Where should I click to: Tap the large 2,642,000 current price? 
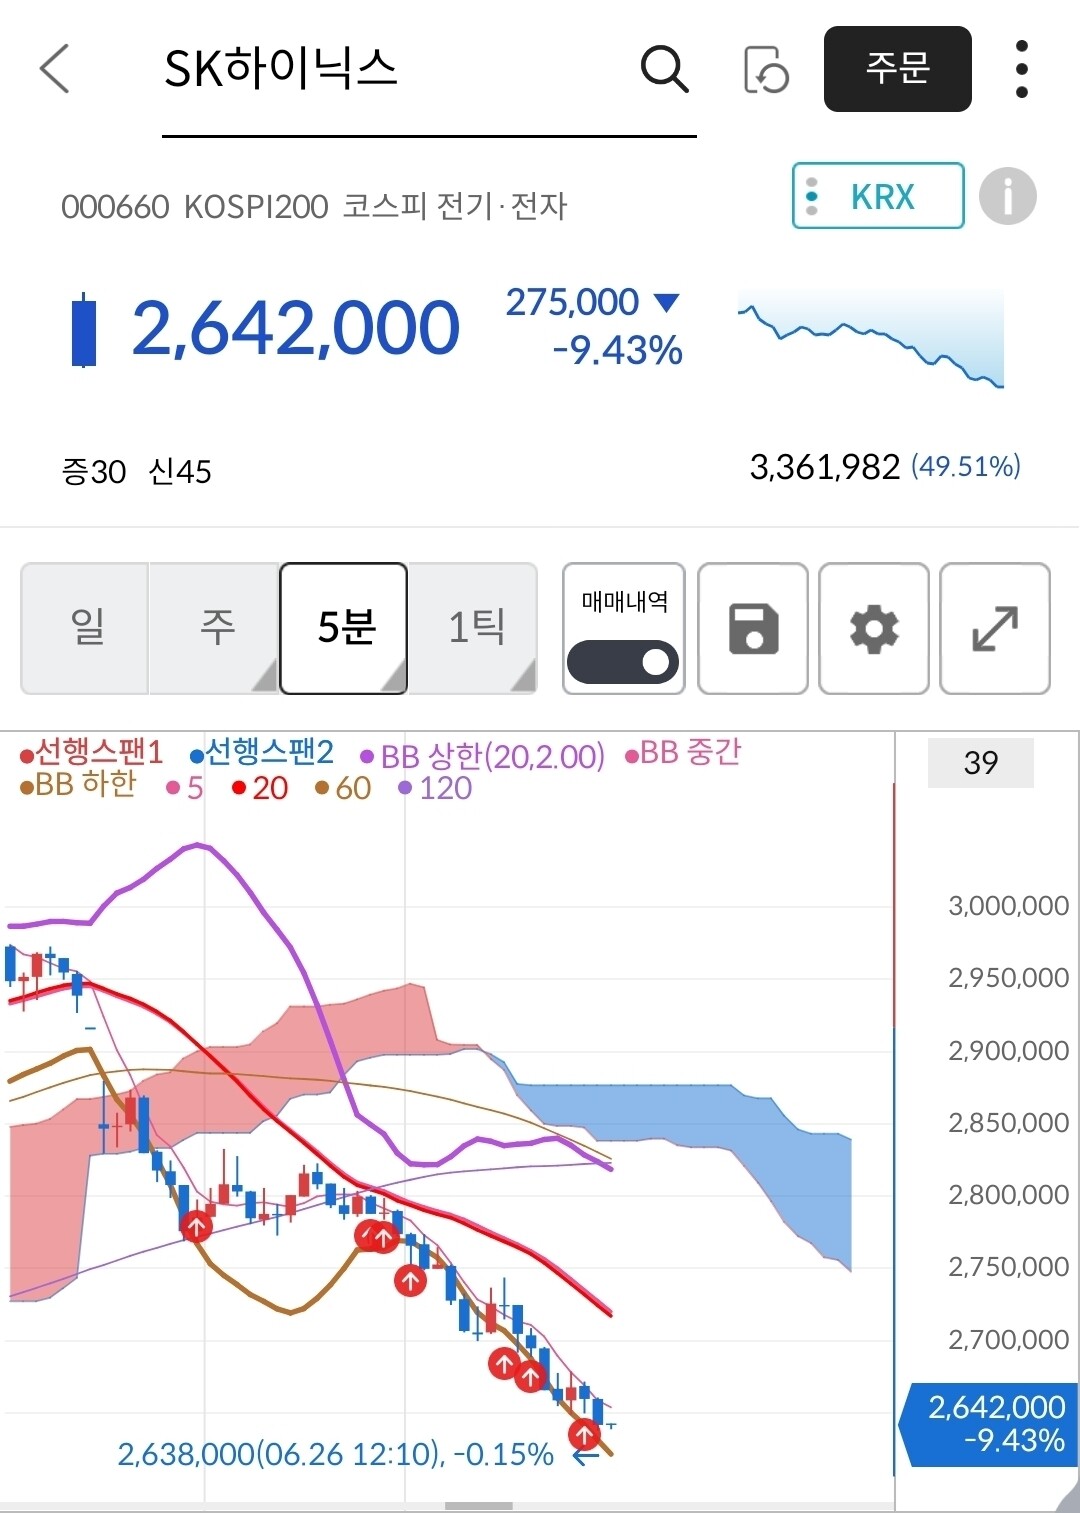[x=296, y=328]
